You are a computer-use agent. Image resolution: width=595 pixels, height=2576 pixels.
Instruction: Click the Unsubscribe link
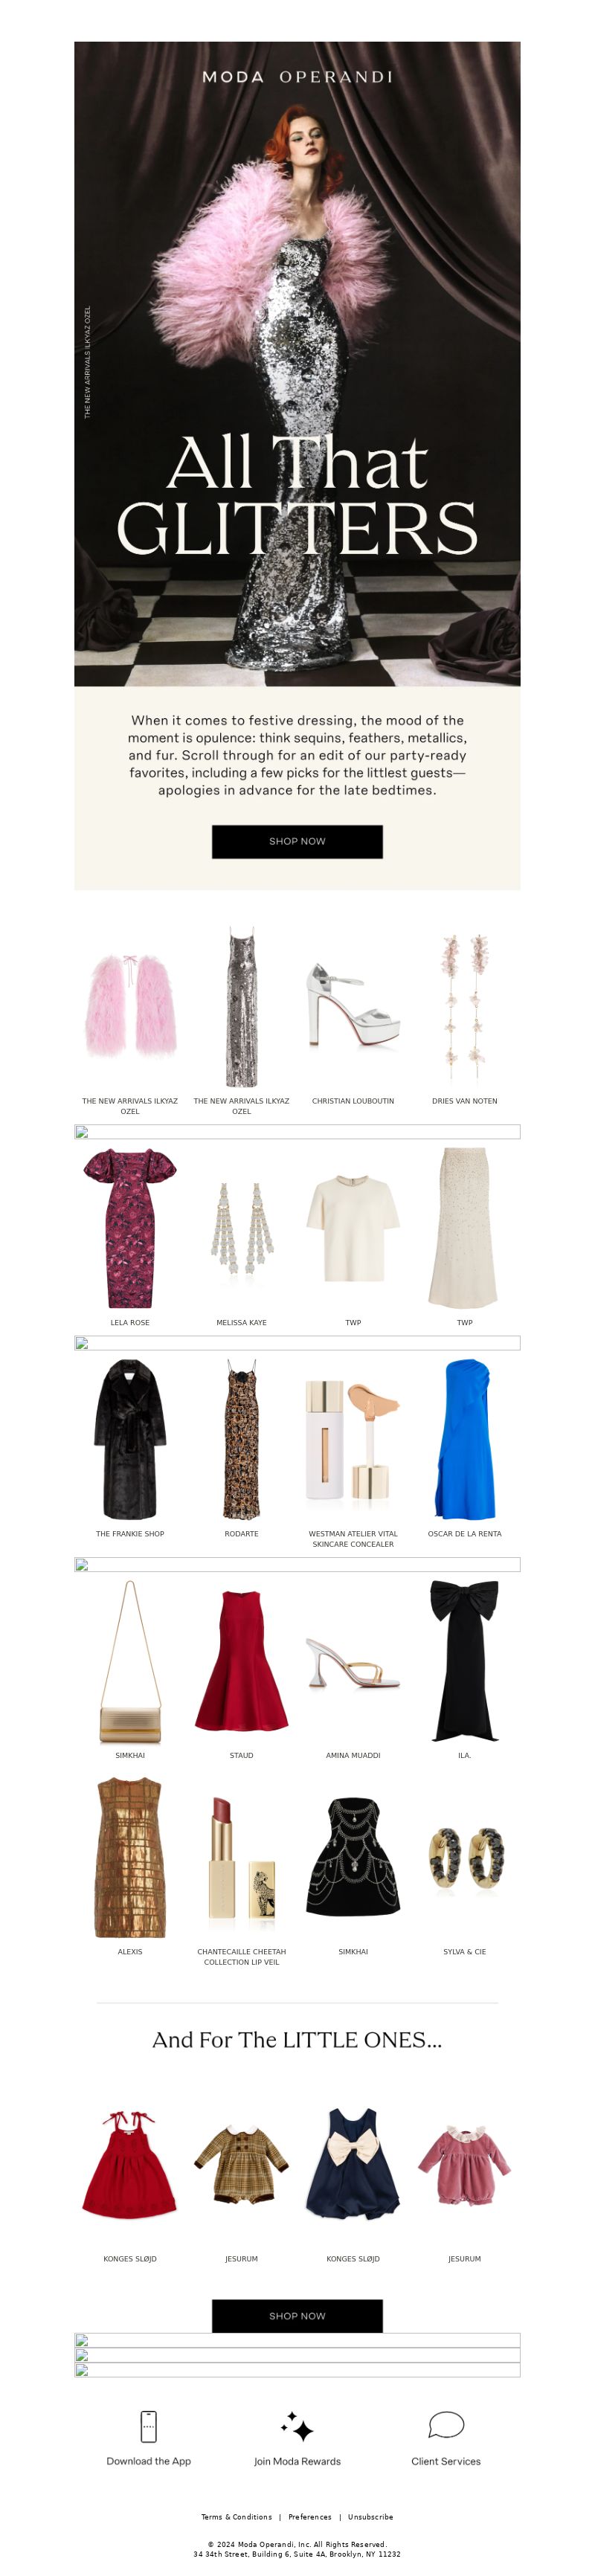pyautogui.click(x=370, y=2516)
